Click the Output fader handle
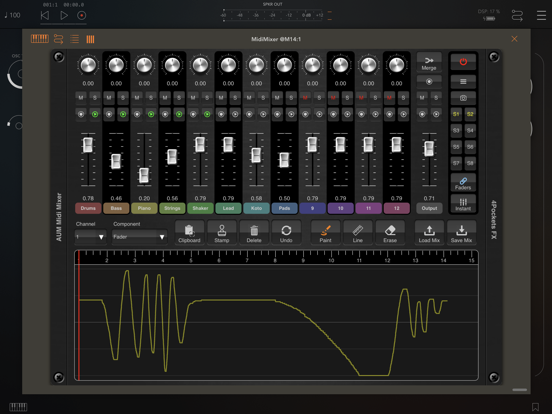 tap(429, 149)
